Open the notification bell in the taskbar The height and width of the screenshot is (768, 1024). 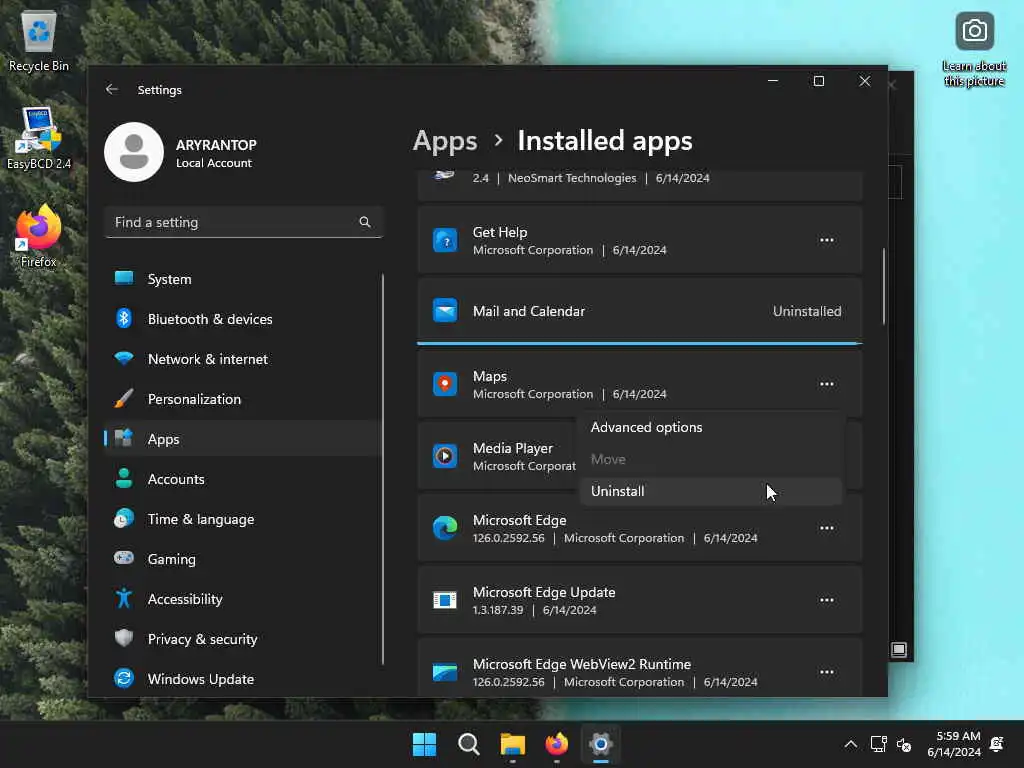coord(997,744)
